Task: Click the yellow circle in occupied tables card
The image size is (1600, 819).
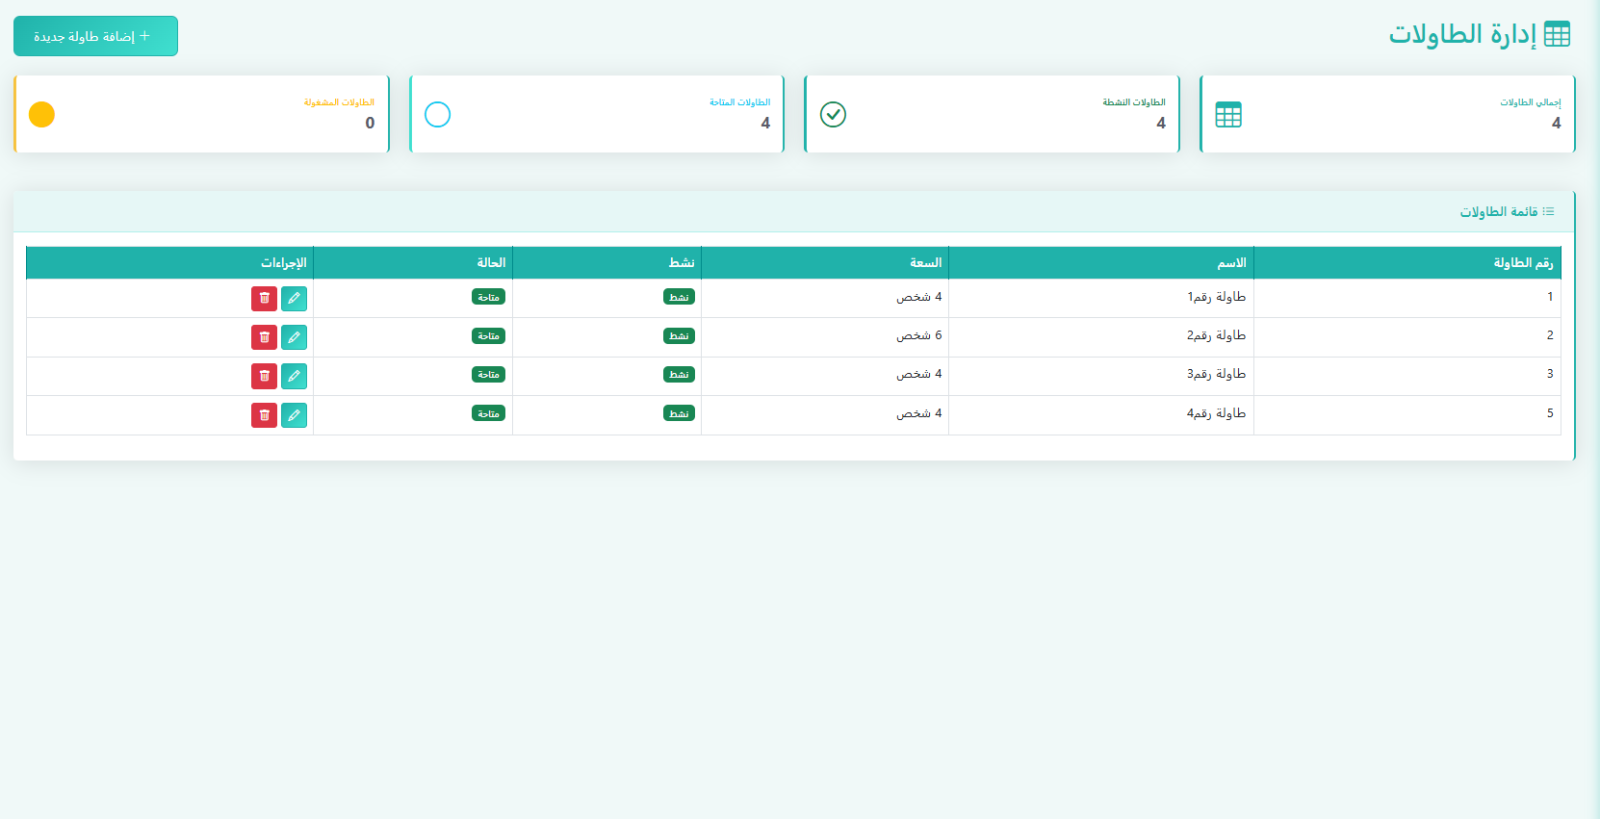Action: click(42, 115)
